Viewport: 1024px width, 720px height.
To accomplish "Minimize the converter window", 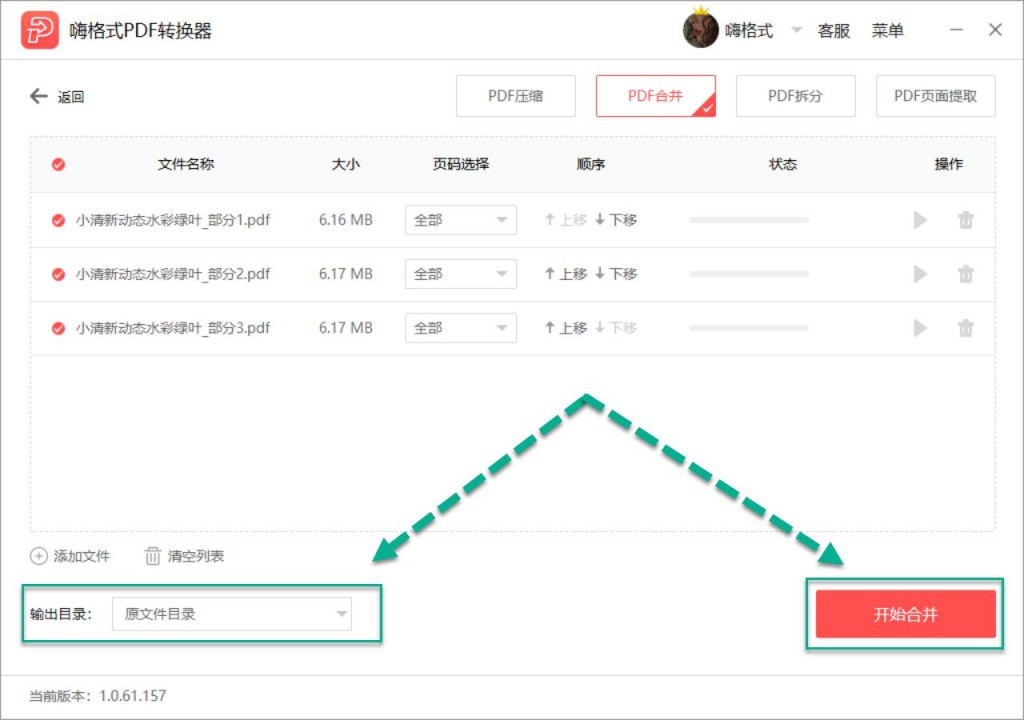I will coord(956,30).
